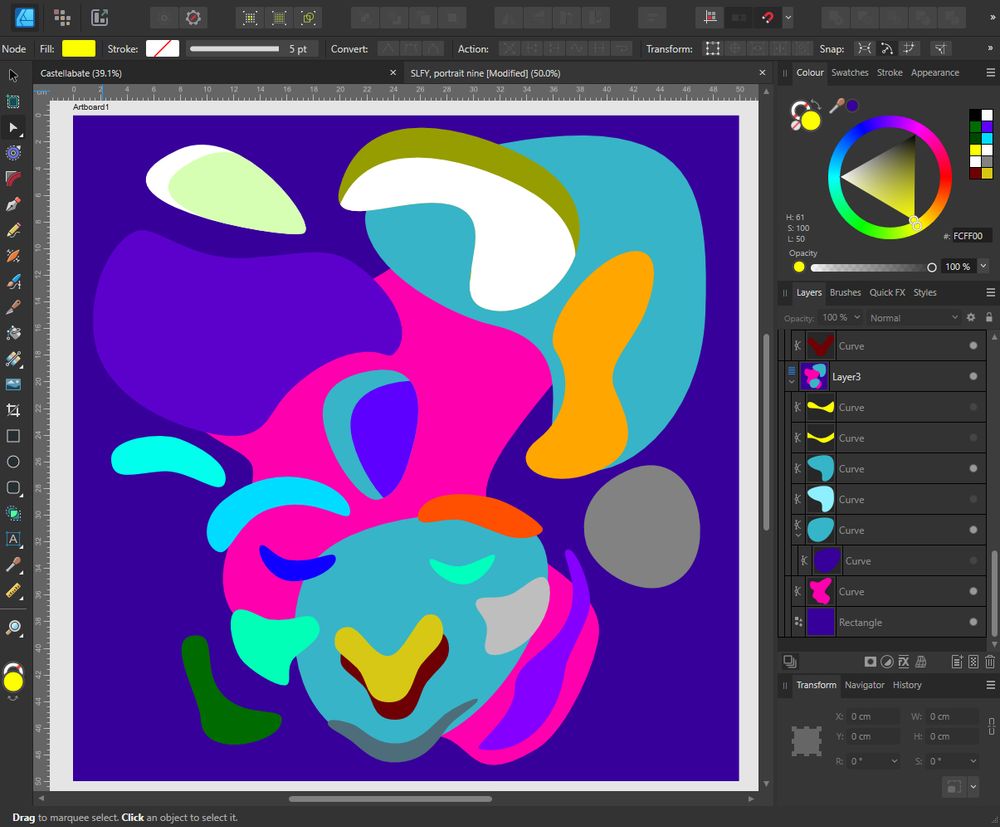Switch to the Navigator tab
The height and width of the screenshot is (827, 1000).
click(x=864, y=685)
